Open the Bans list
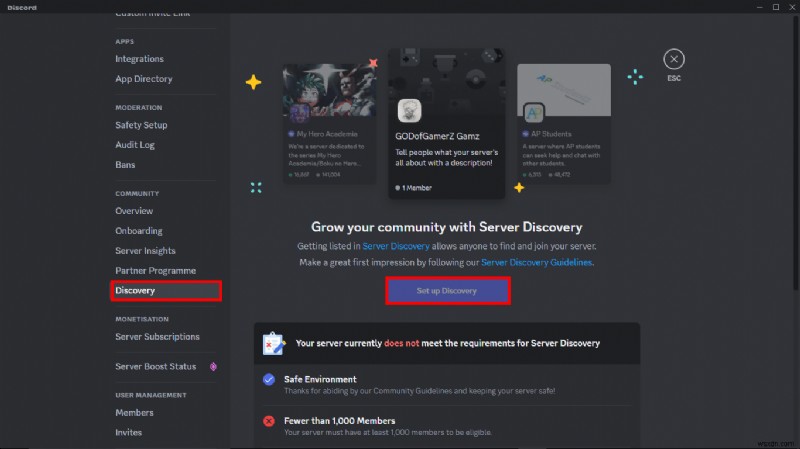Image resolution: width=800 pixels, height=449 pixels. point(125,165)
